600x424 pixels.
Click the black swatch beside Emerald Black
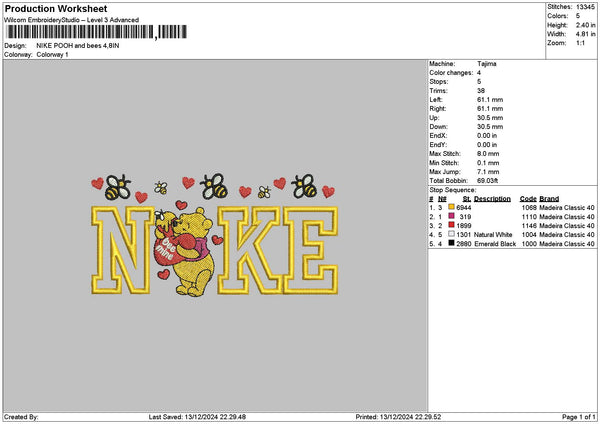coord(451,243)
